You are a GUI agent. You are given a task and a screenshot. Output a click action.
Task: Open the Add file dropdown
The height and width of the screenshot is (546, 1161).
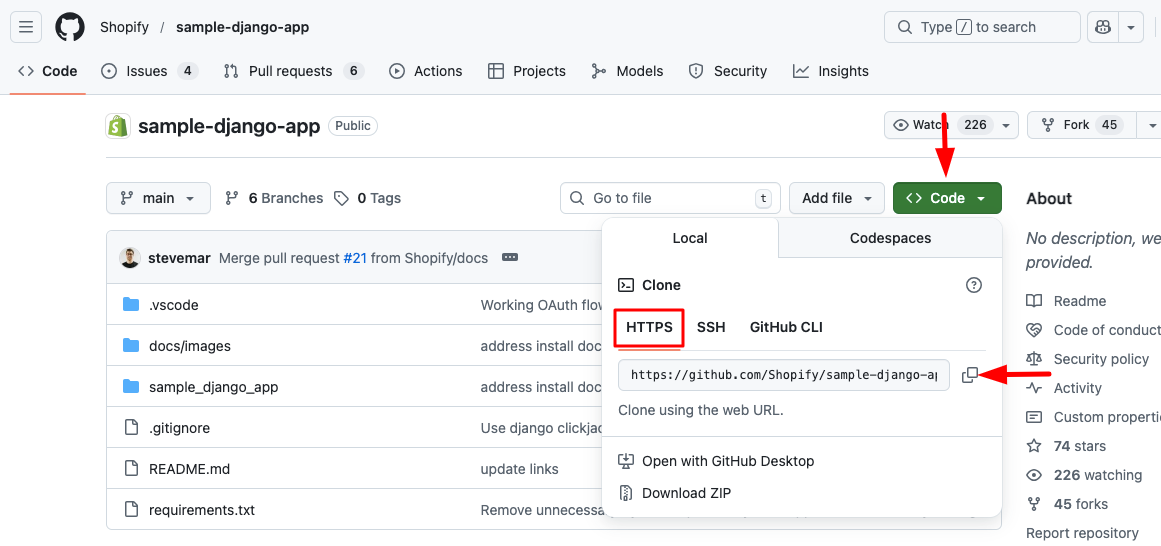[x=837, y=198]
